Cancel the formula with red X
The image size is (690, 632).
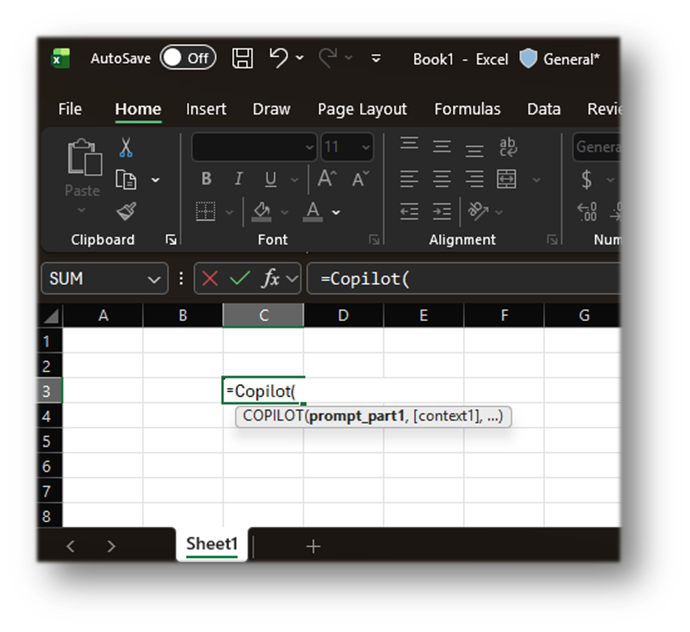tap(209, 279)
